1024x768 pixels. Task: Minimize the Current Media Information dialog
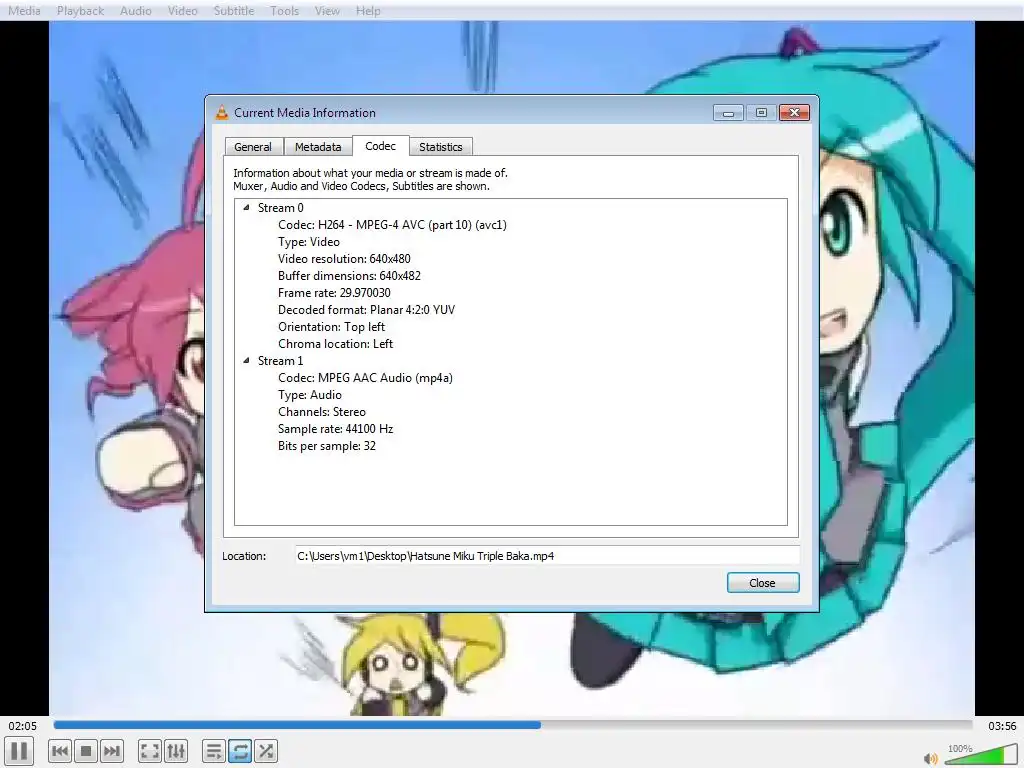(728, 113)
